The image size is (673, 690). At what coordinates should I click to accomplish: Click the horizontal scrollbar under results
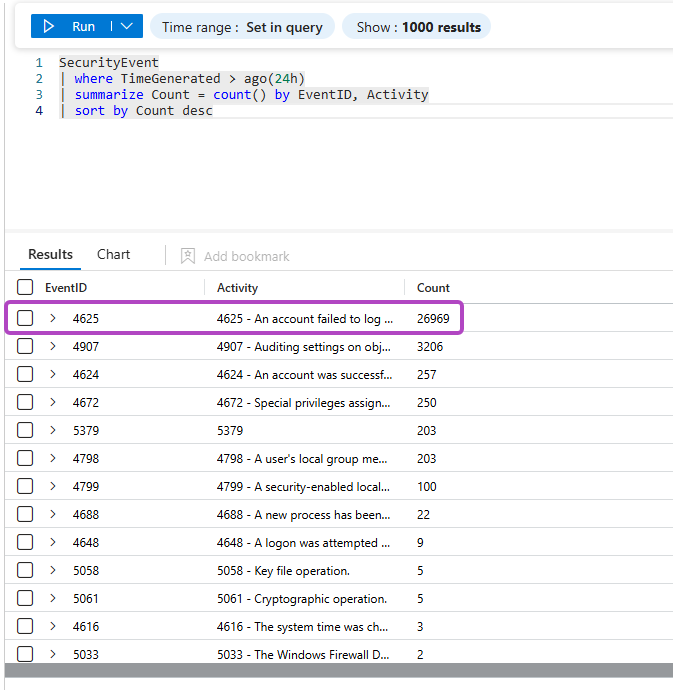[x=339, y=670]
